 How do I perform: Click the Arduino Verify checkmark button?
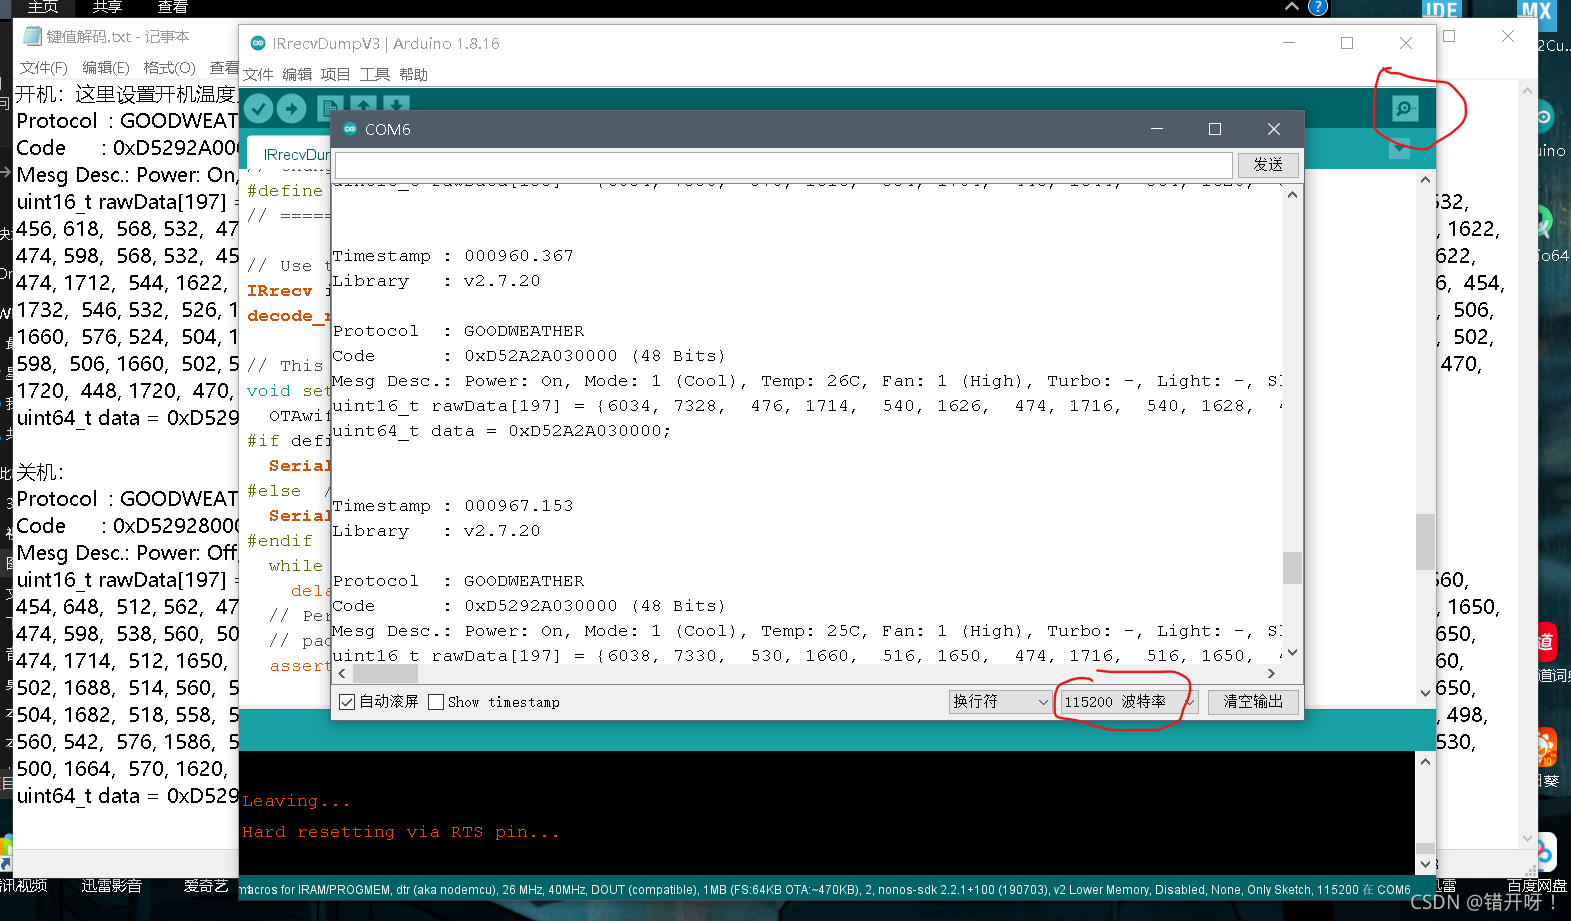(x=258, y=108)
